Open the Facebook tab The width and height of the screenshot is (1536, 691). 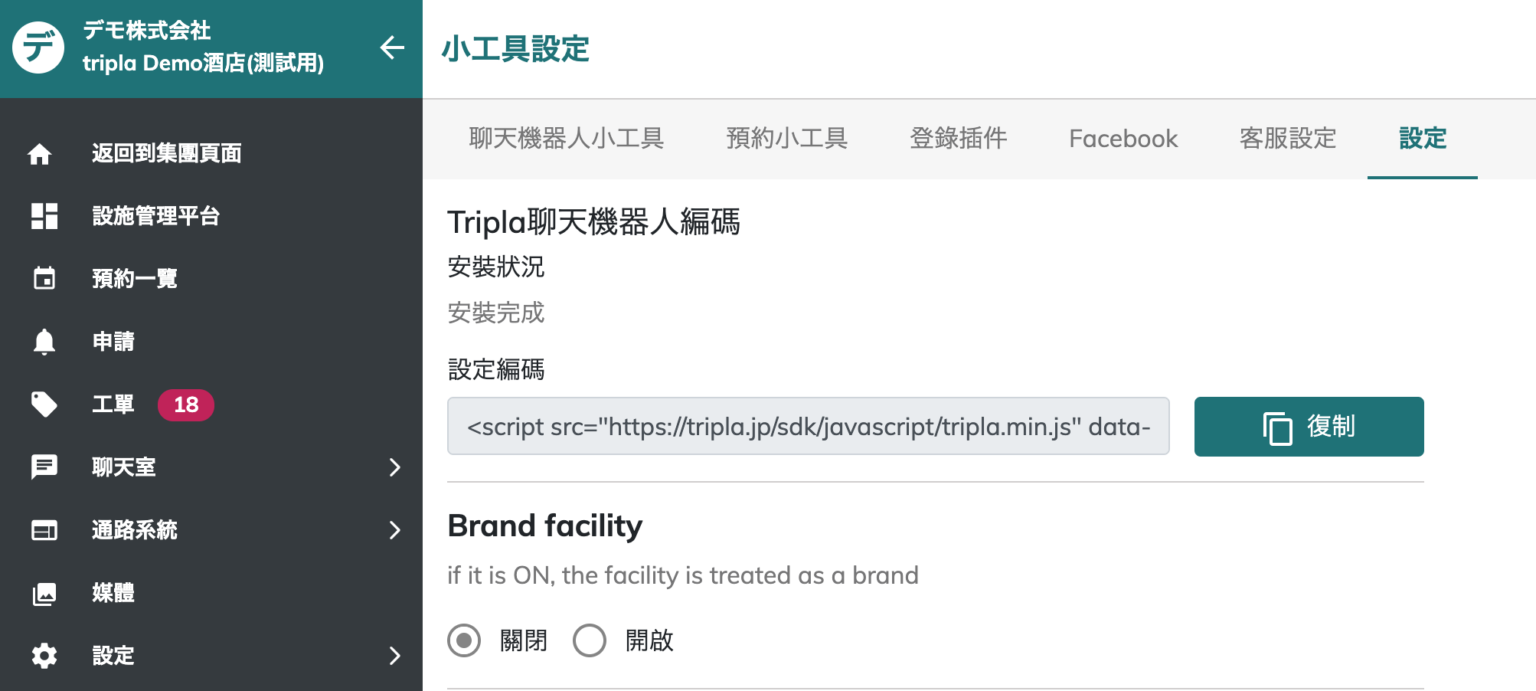1123,138
